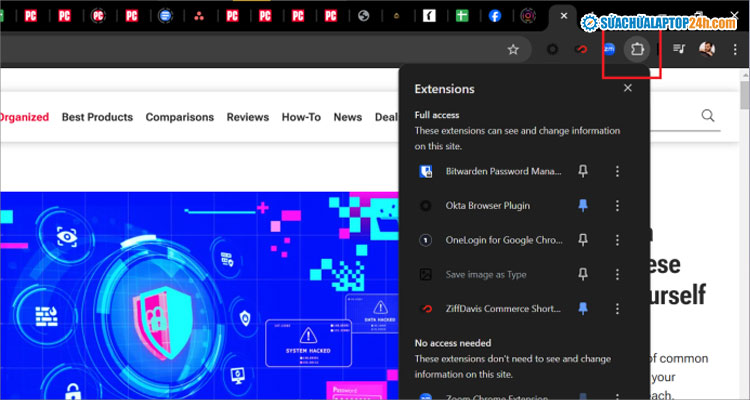This screenshot has height=400, width=750.
Task: Open the media controls toolbar icon
Action: (x=679, y=49)
